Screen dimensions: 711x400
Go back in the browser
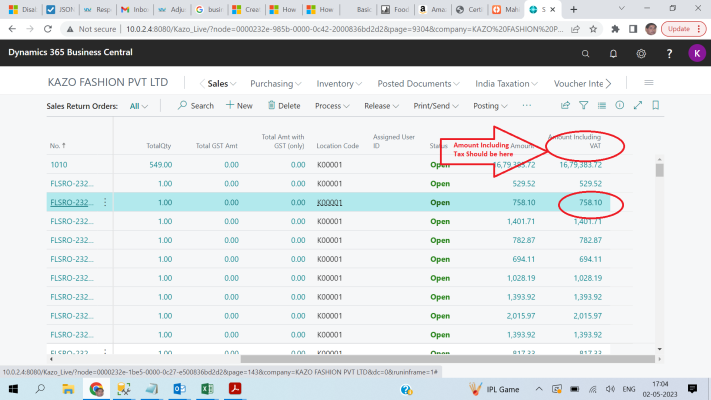(12, 29)
